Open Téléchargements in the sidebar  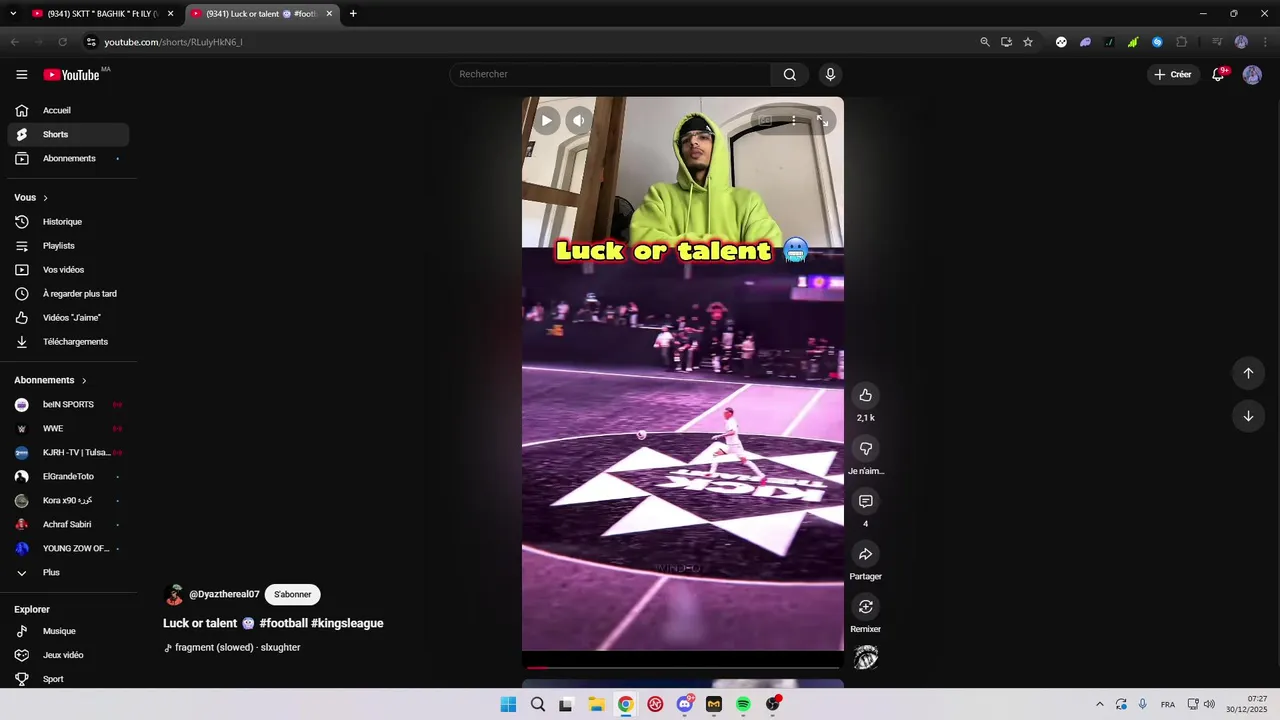(x=68, y=342)
